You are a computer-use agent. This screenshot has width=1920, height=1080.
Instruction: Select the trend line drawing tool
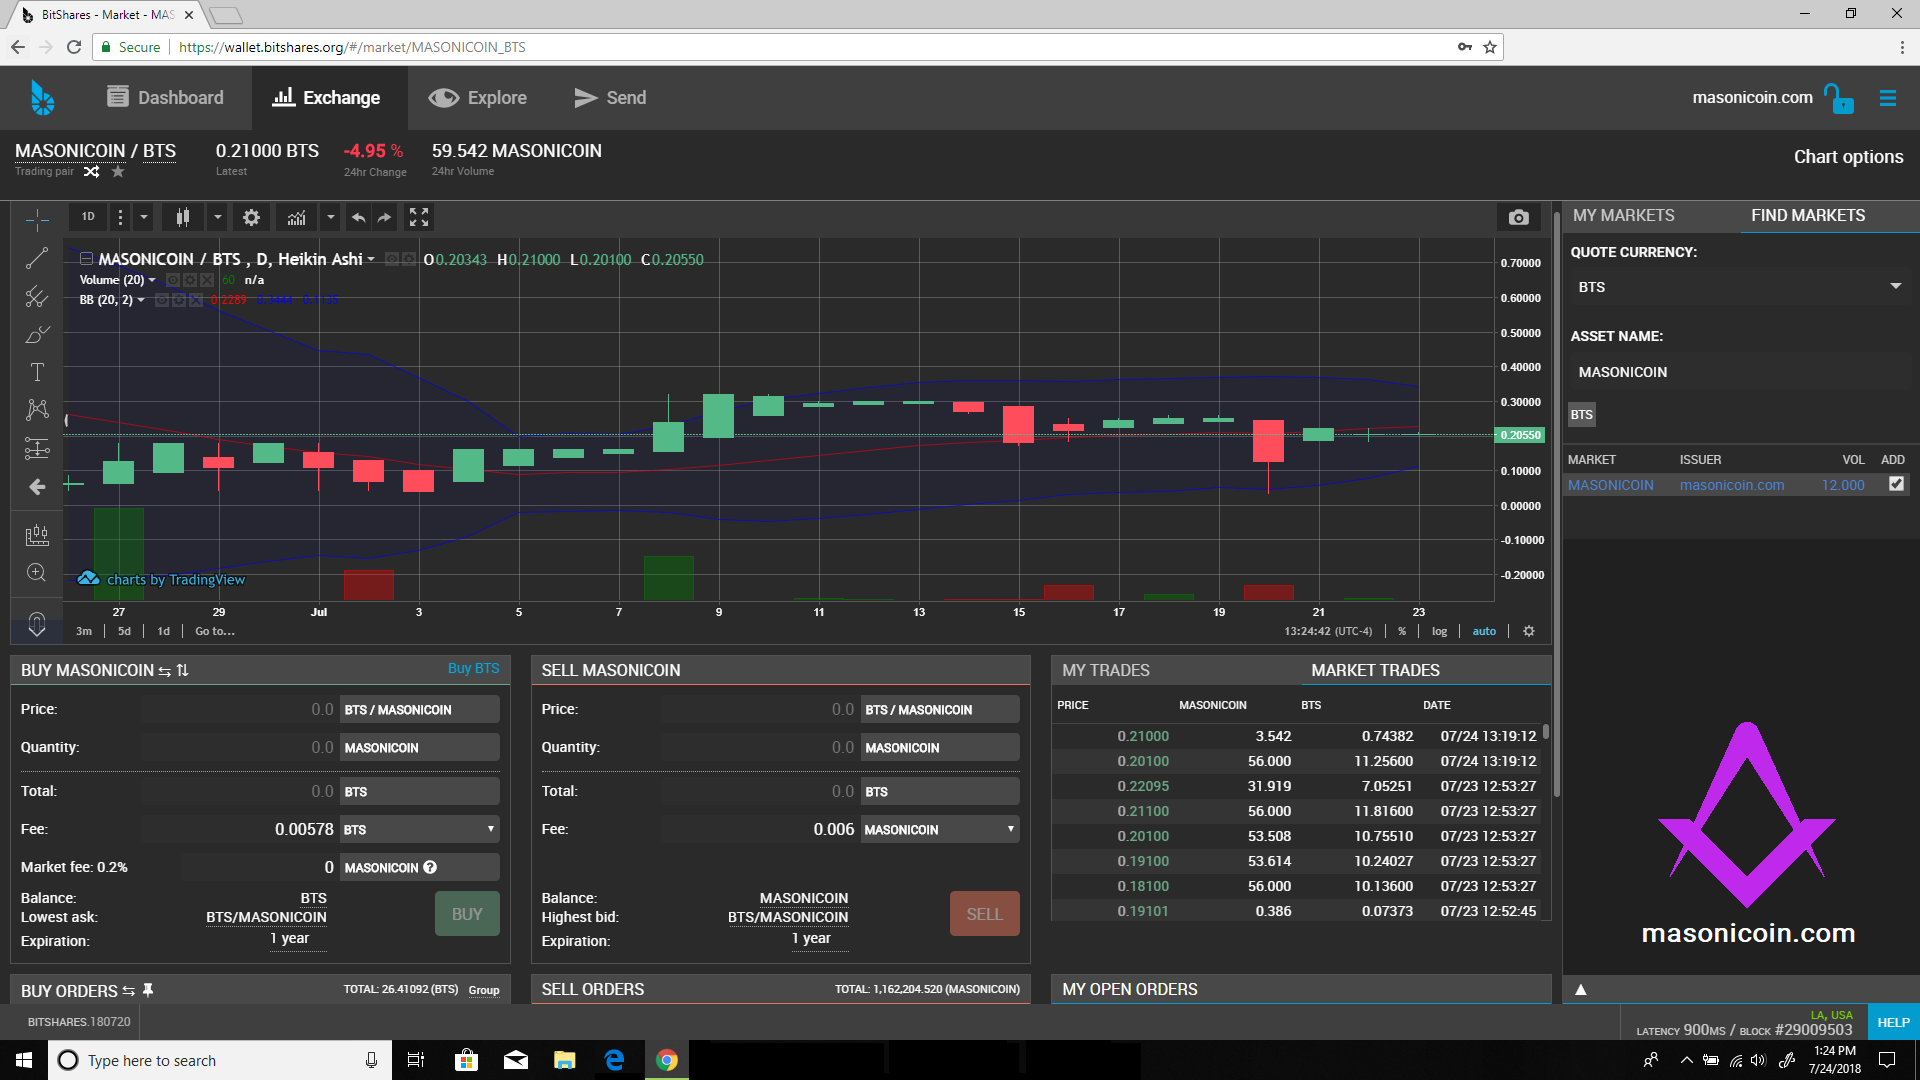point(37,258)
